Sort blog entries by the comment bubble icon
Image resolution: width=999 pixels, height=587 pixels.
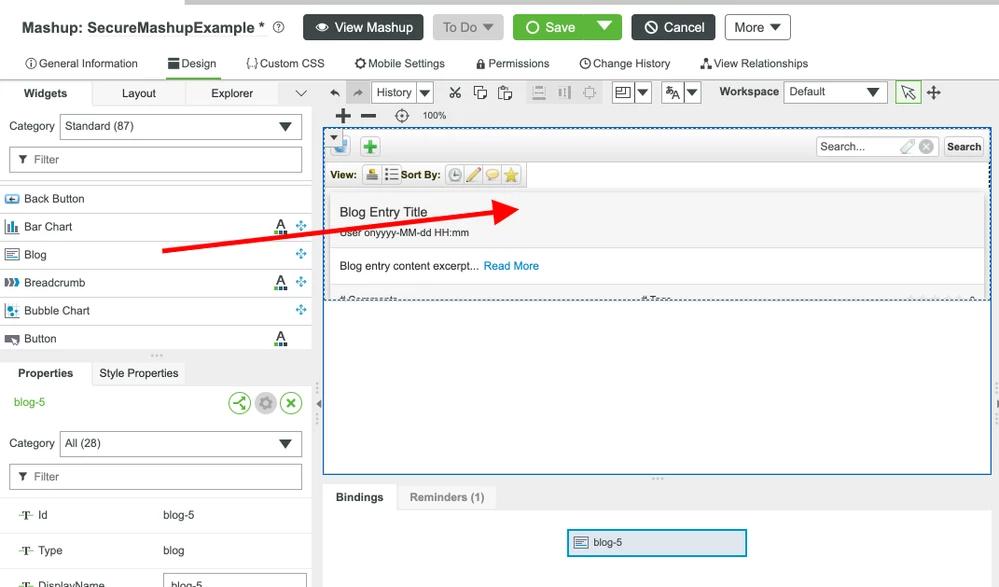[x=492, y=175]
